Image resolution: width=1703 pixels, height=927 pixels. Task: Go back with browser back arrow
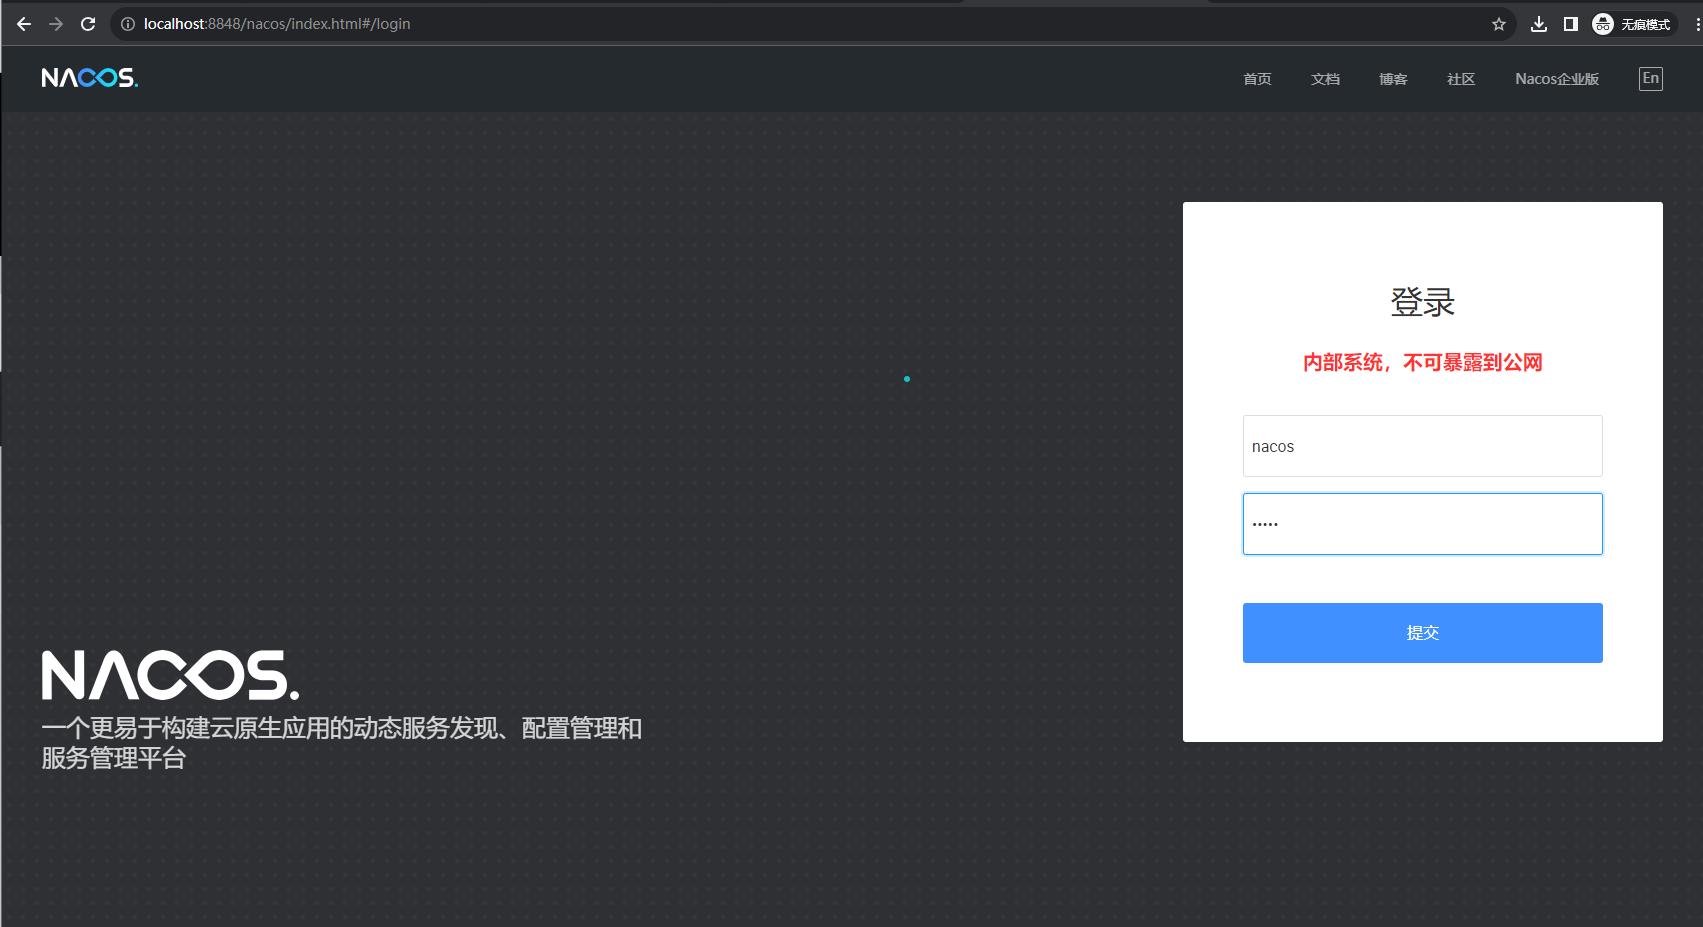click(x=24, y=24)
